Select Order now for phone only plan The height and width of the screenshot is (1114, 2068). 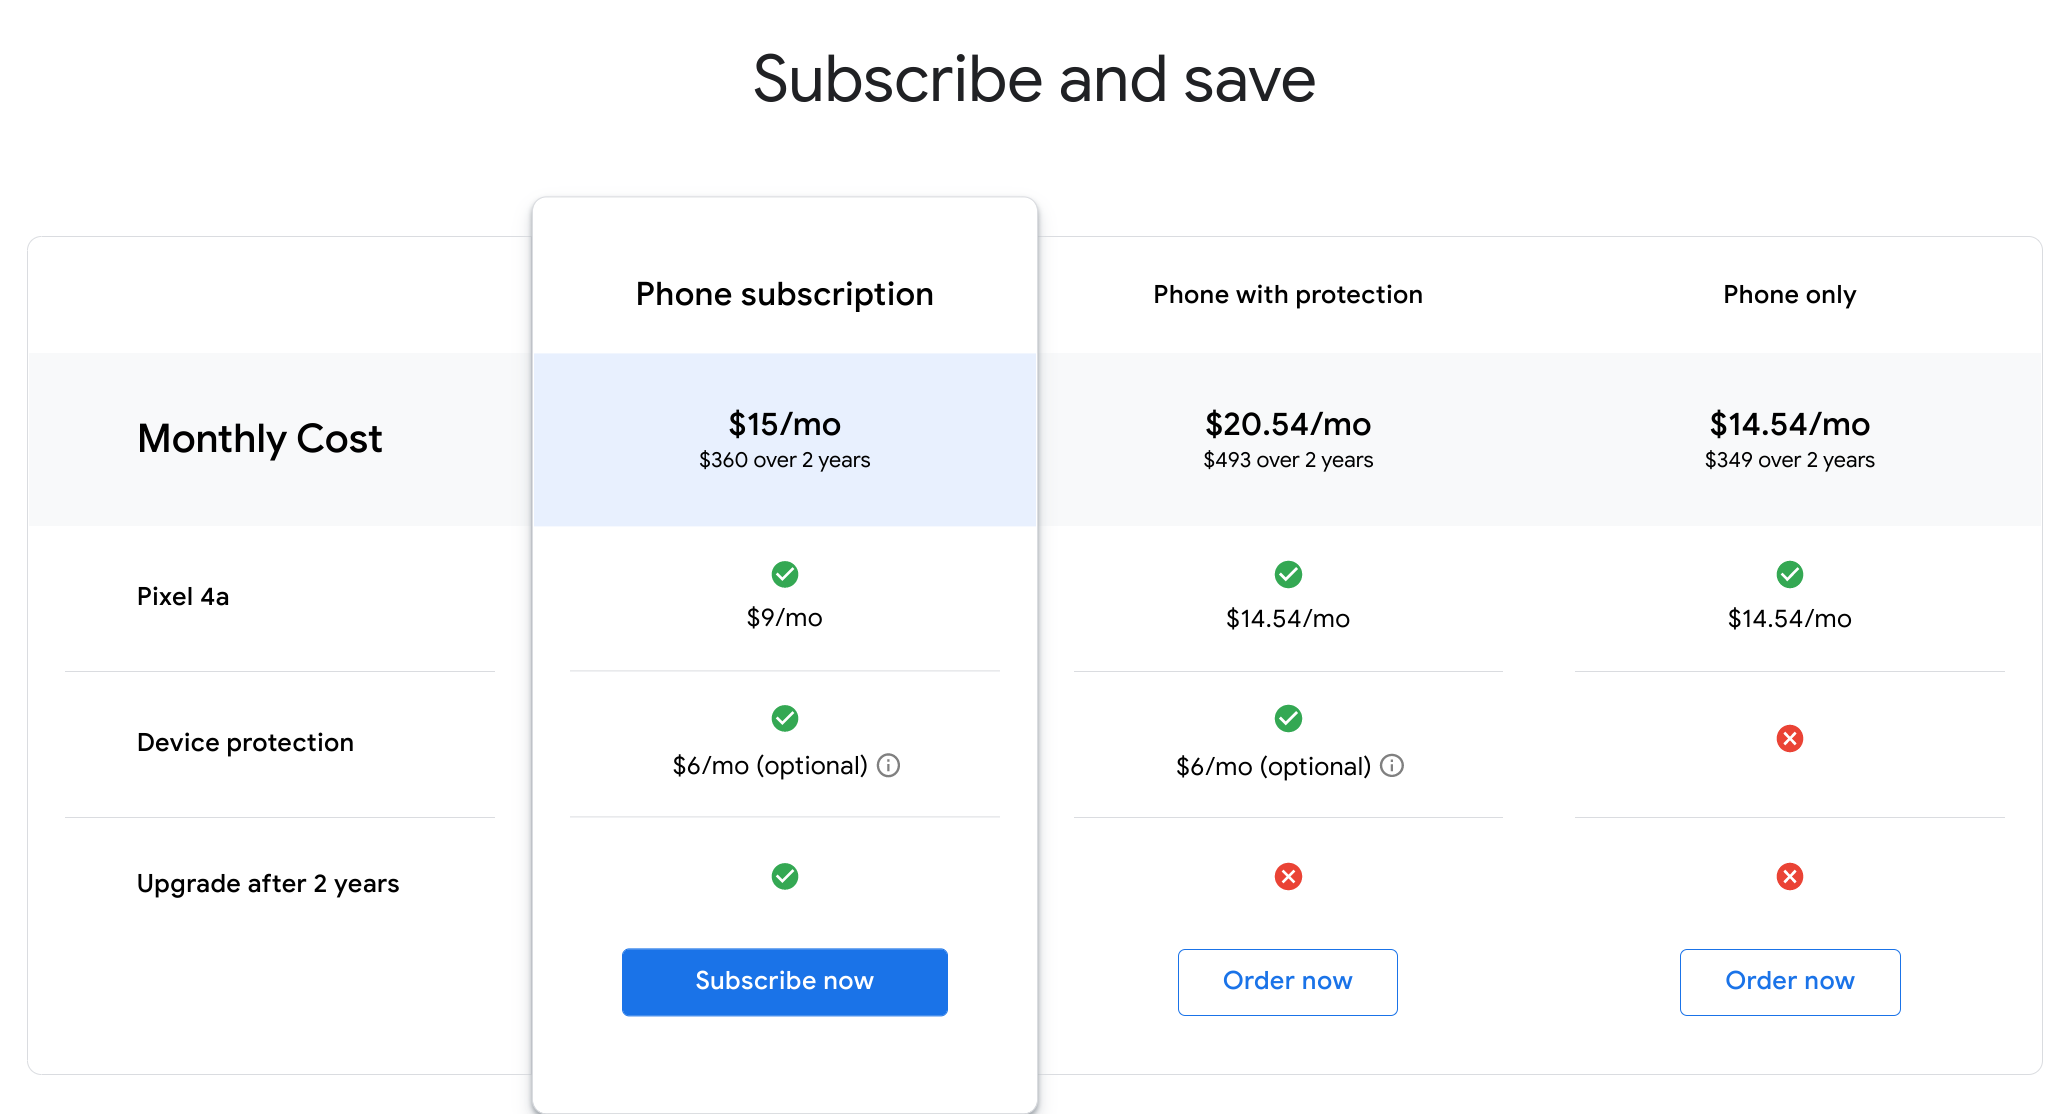point(1790,982)
